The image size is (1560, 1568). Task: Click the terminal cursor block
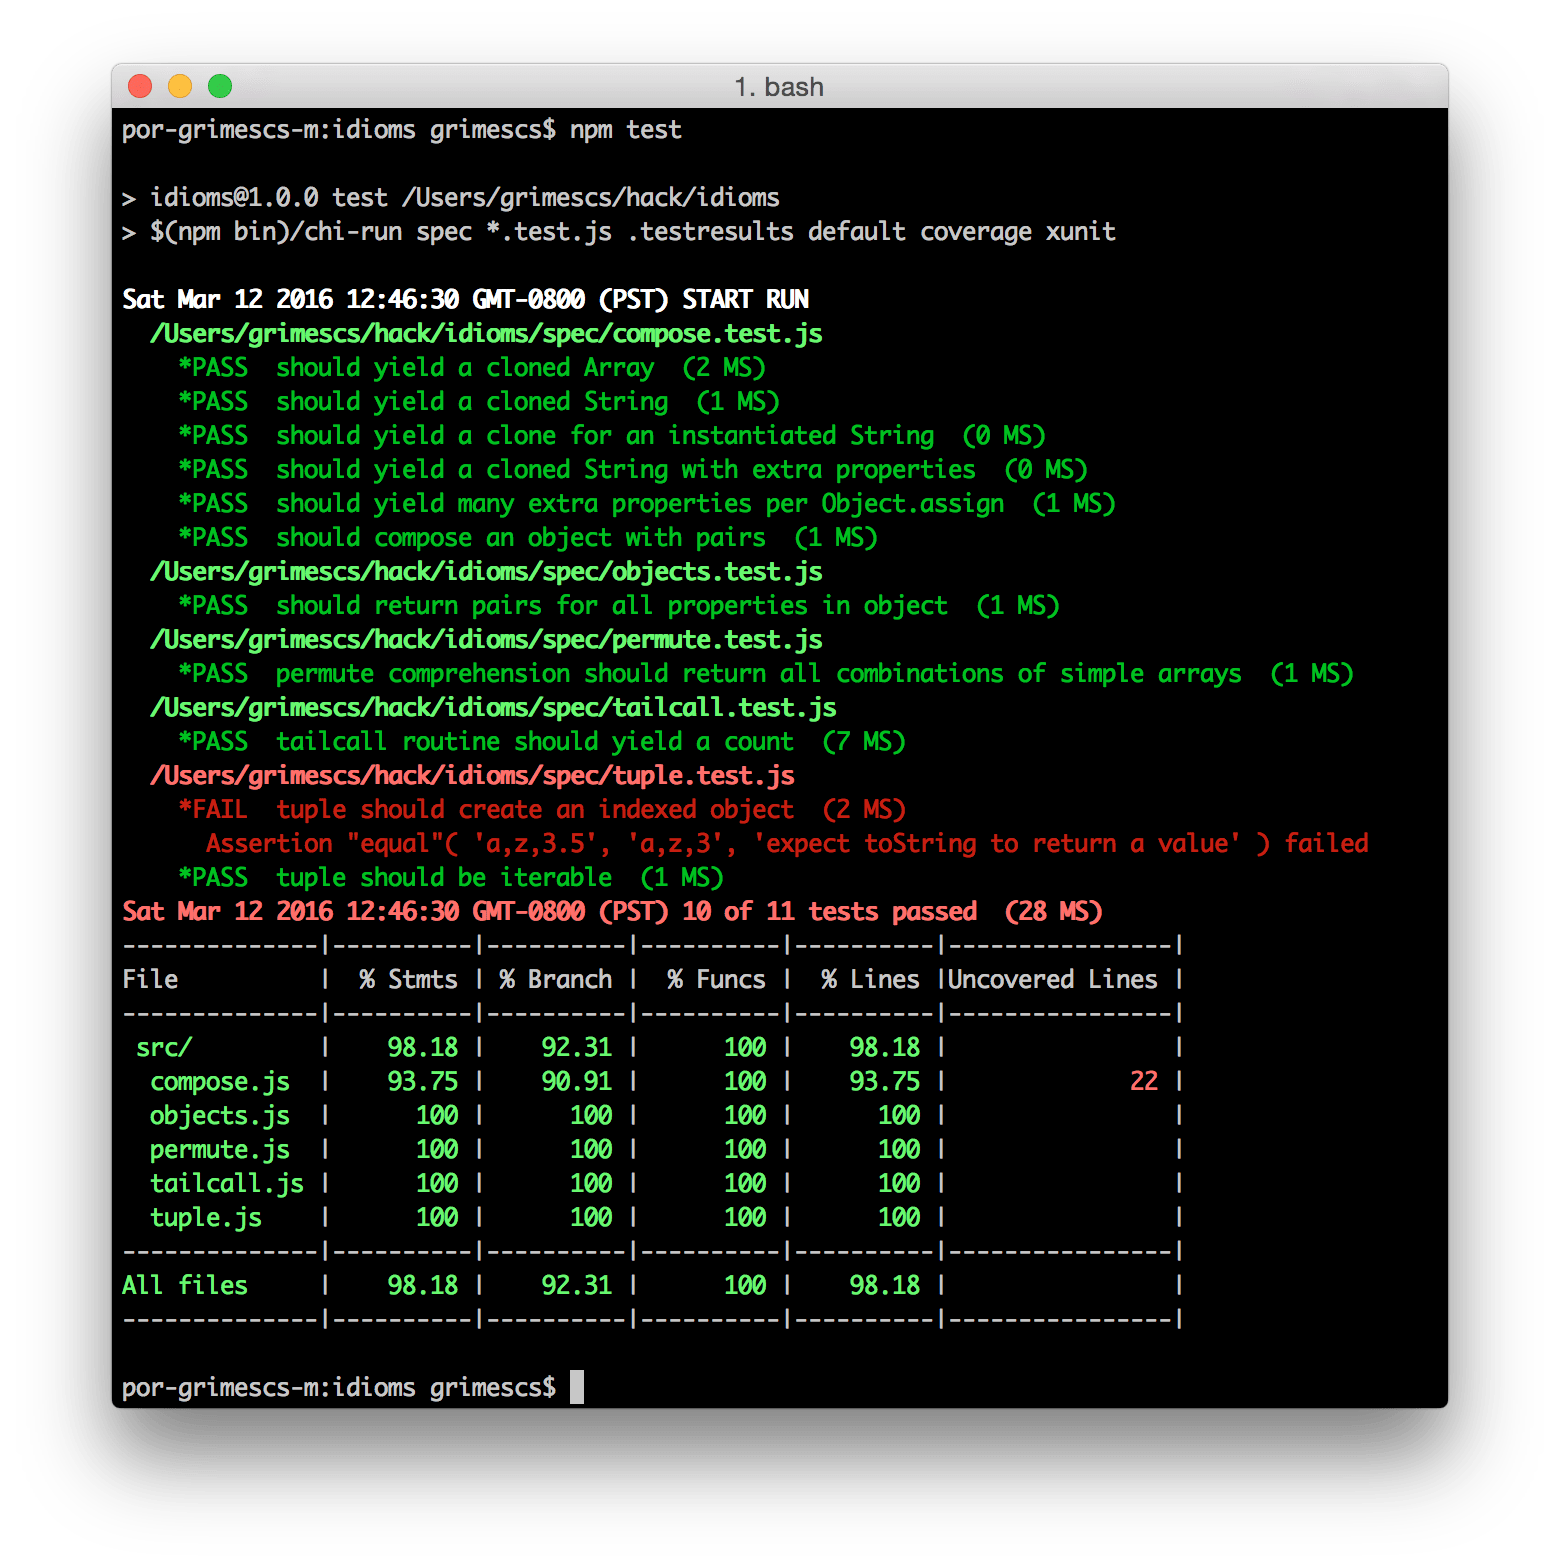(577, 1388)
